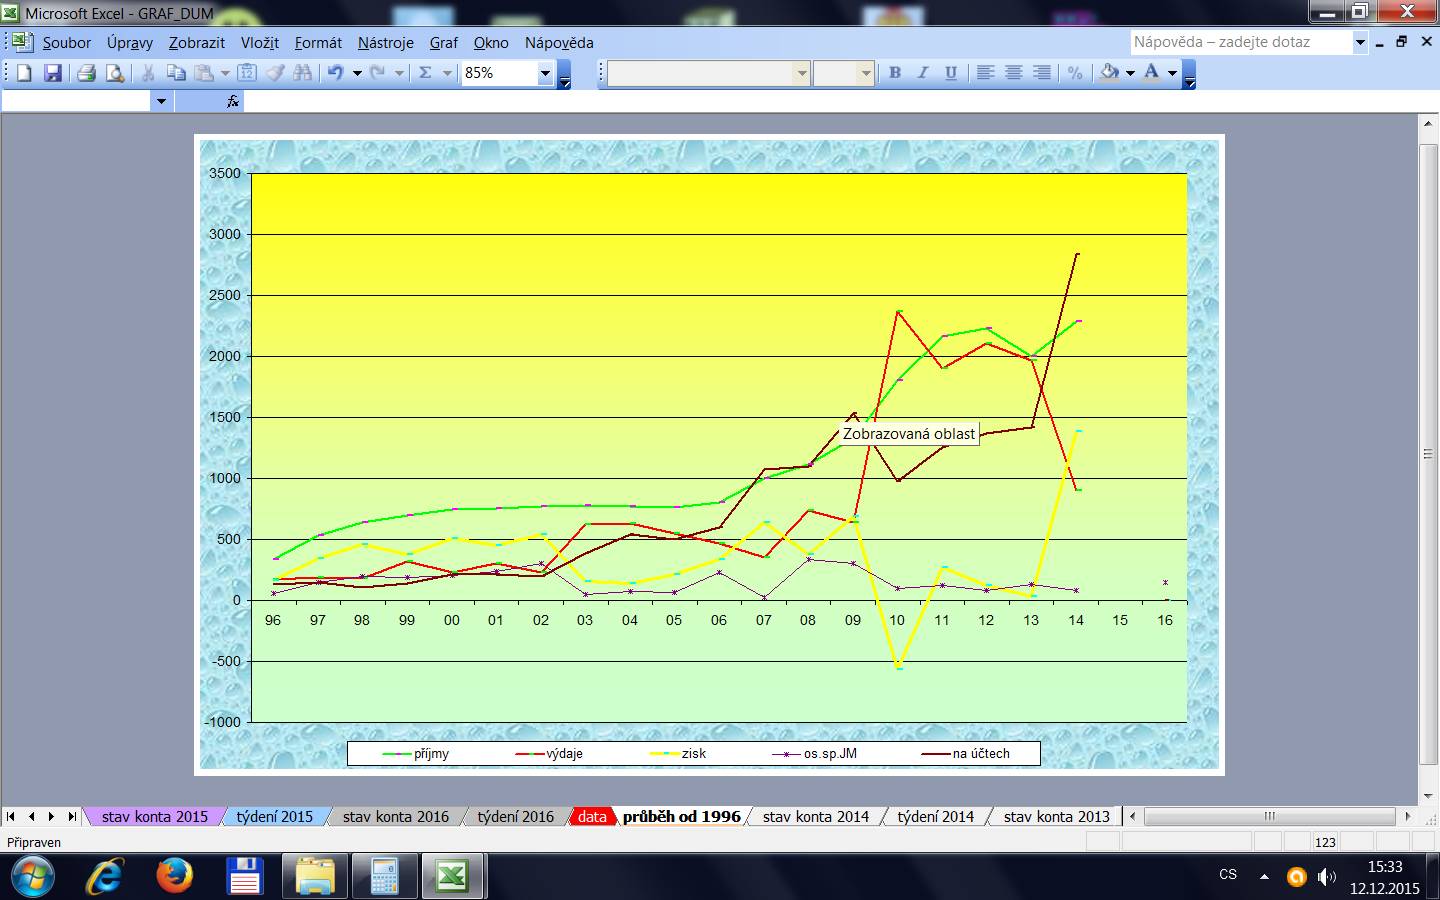Expand the Name Box dropdown arrow
This screenshot has width=1440, height=900.
pos(161,101)
